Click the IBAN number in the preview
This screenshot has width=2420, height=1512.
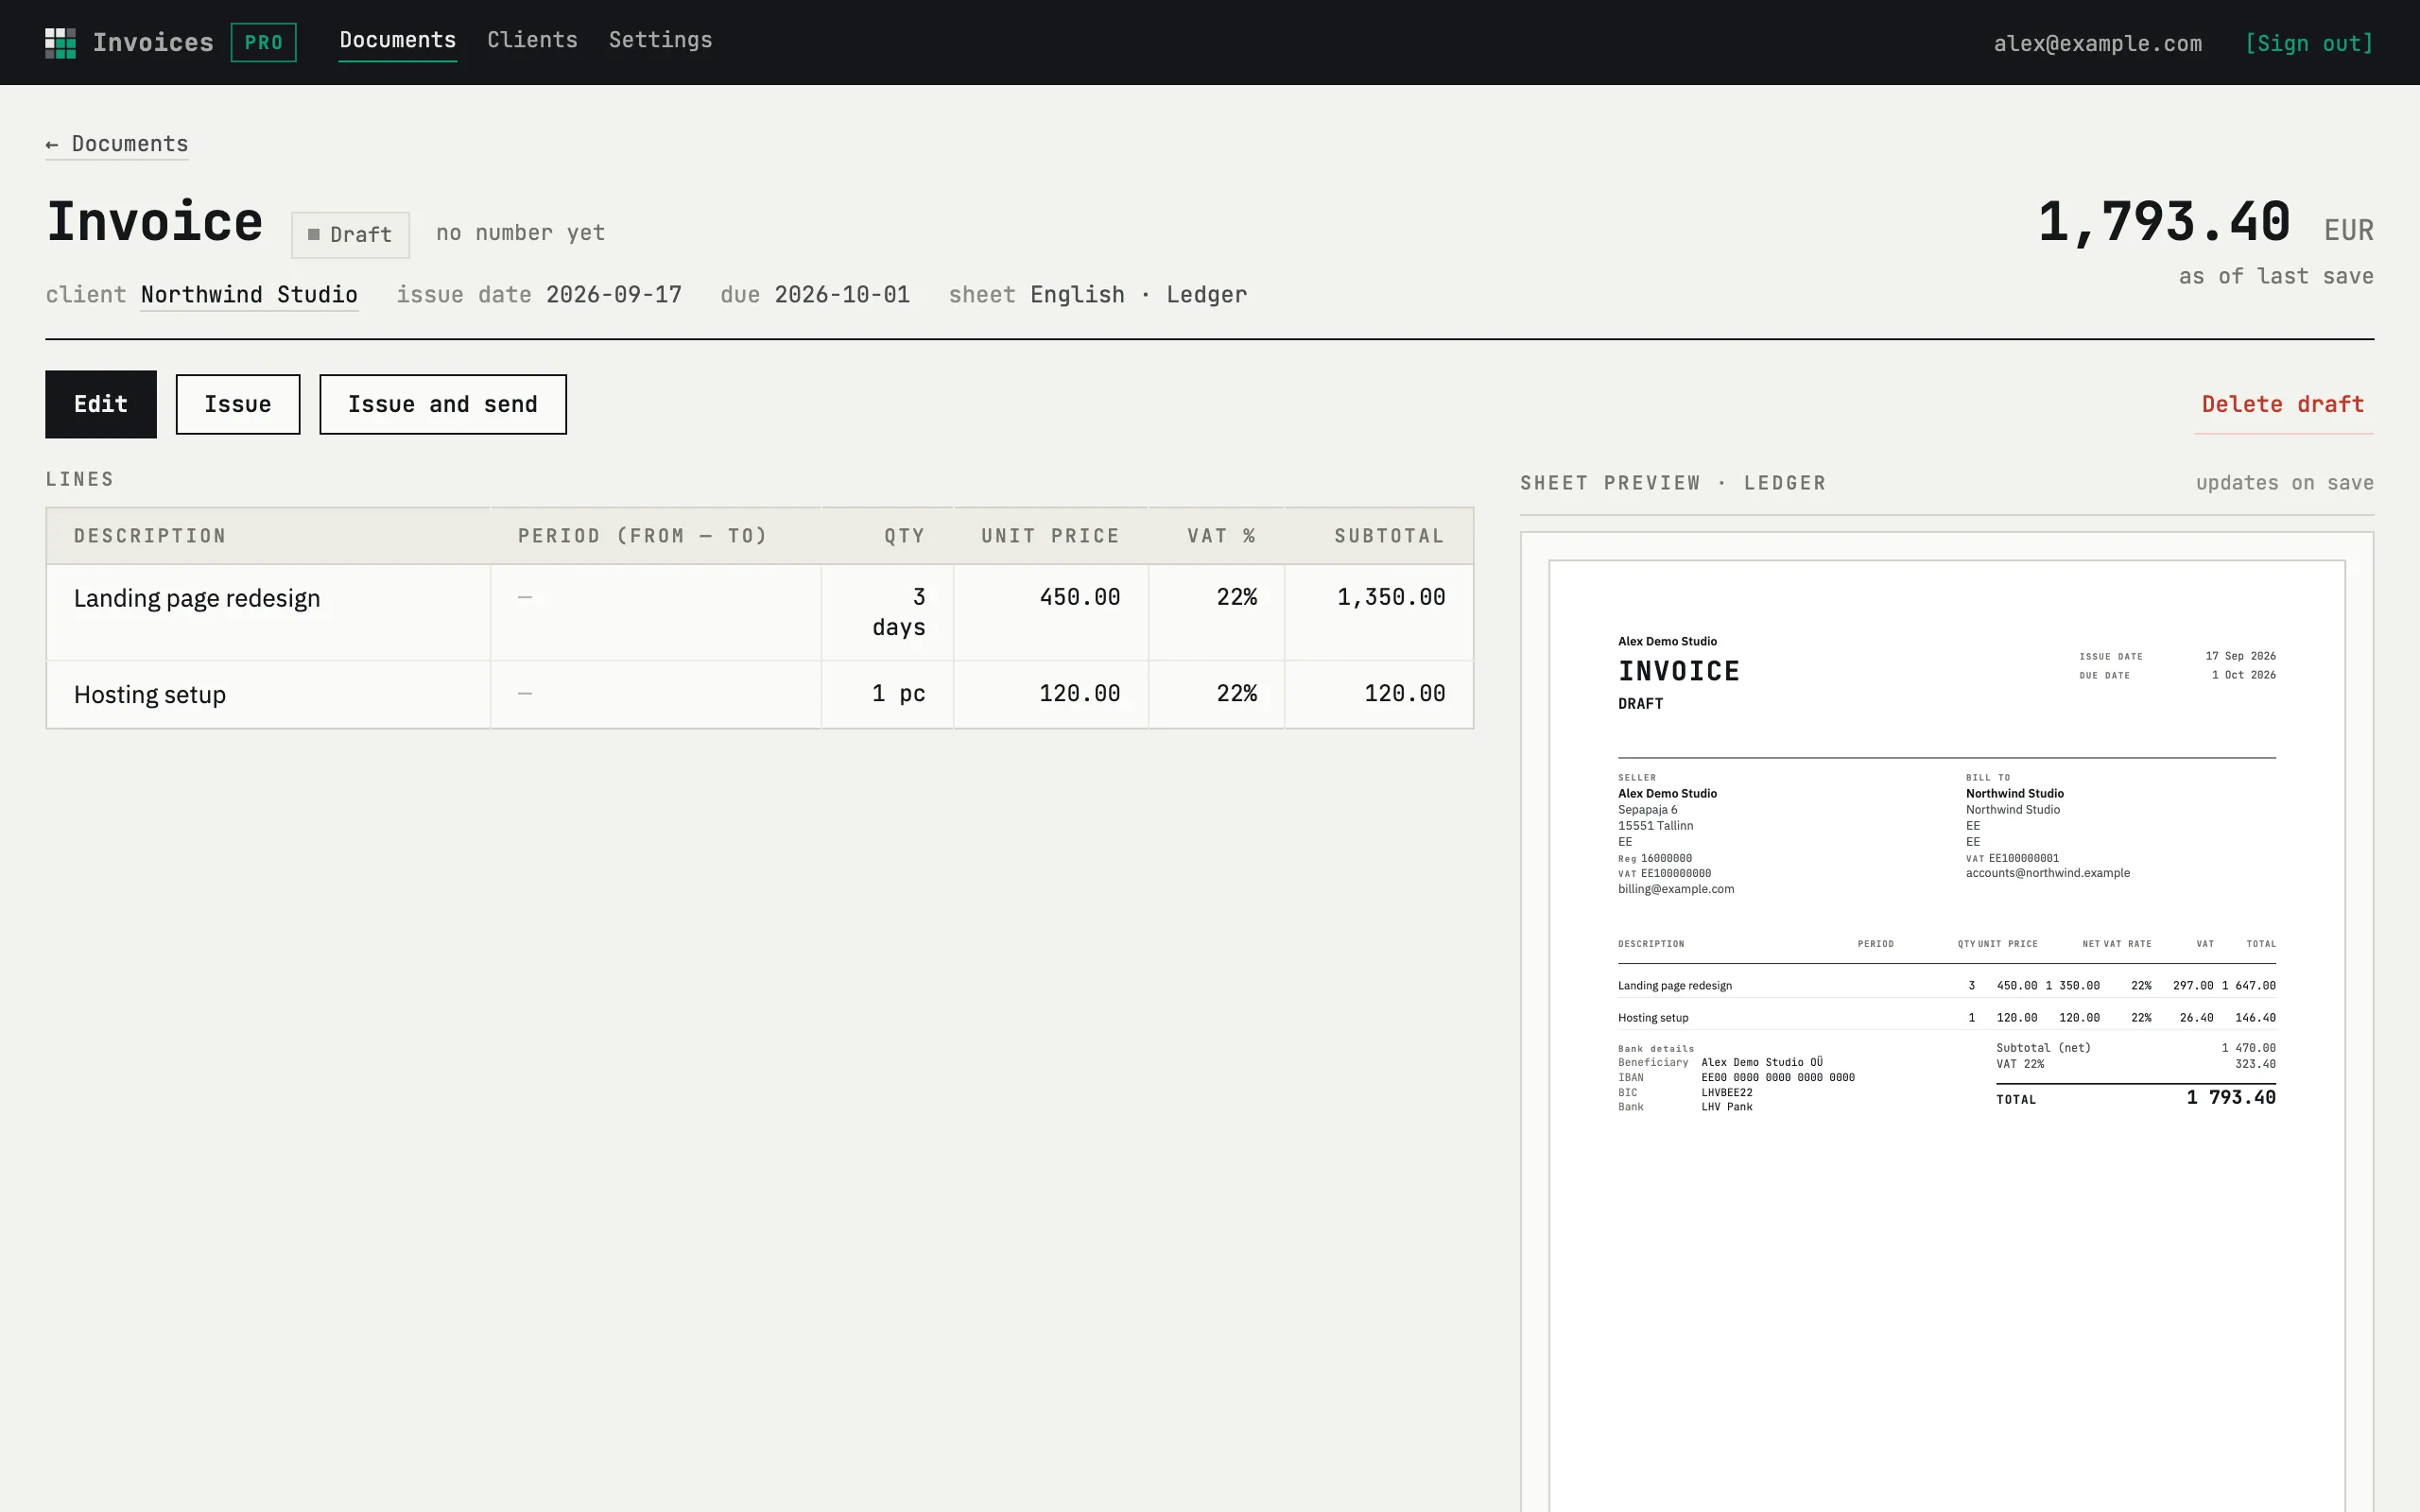point(1778,1078)
